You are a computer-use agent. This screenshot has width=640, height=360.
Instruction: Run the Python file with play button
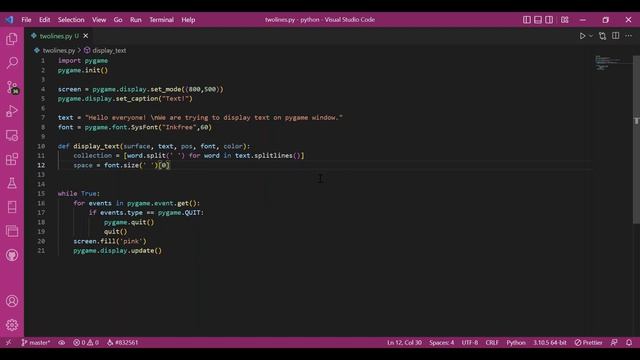[x=582, y=36]
